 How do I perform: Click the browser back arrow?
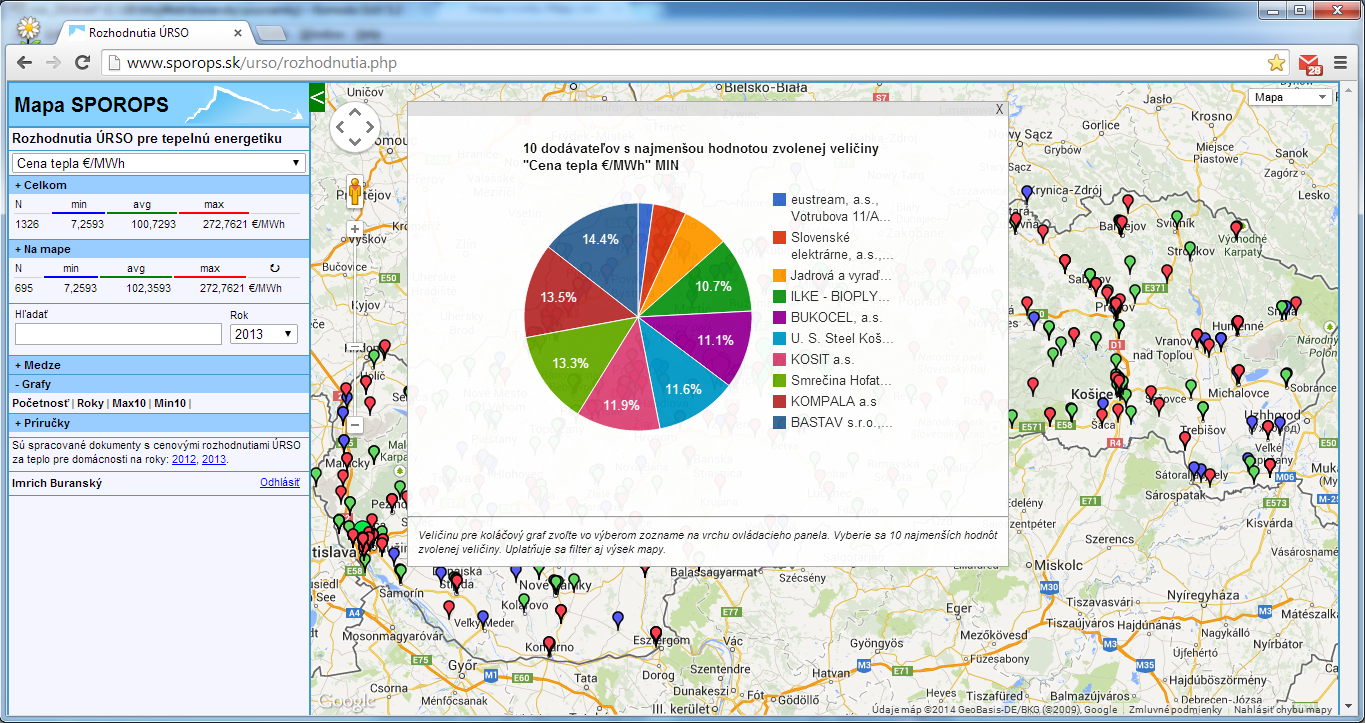coord(23,61)
